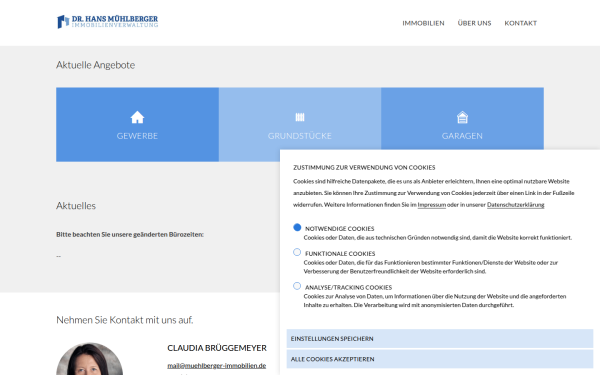Click the Garagen garage icon

pyautogui.click(x=462, y=117)
